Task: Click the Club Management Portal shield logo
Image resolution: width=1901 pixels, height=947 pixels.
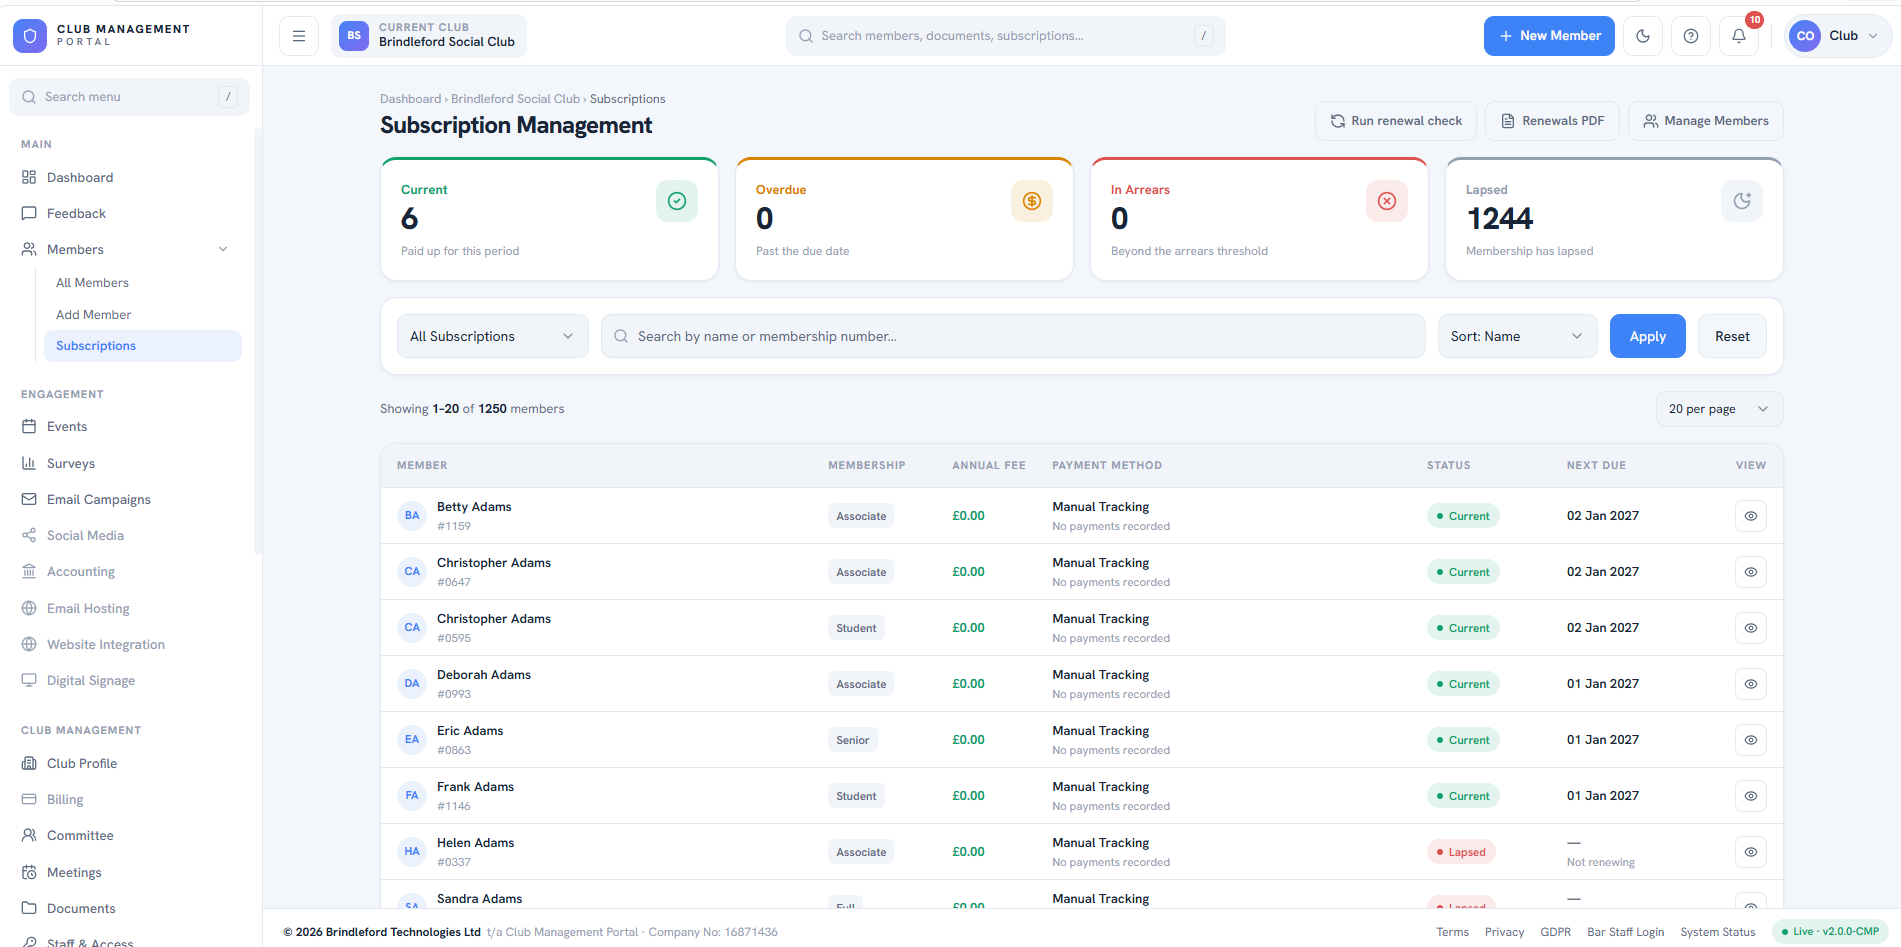Action: [x=30, y=36]
